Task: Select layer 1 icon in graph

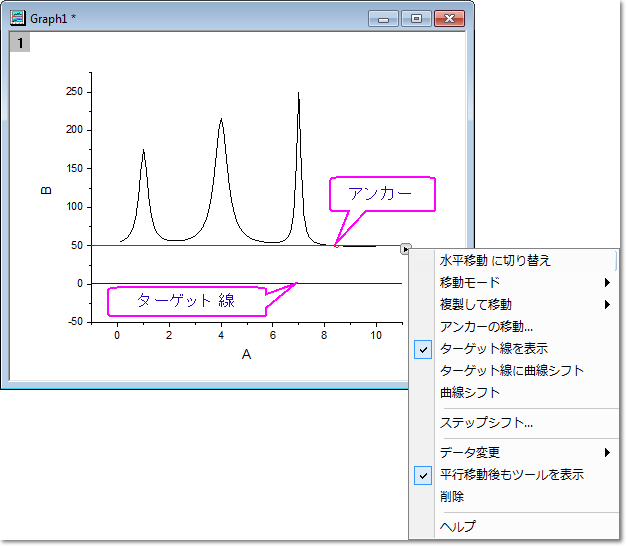Action: click(20, 42)
